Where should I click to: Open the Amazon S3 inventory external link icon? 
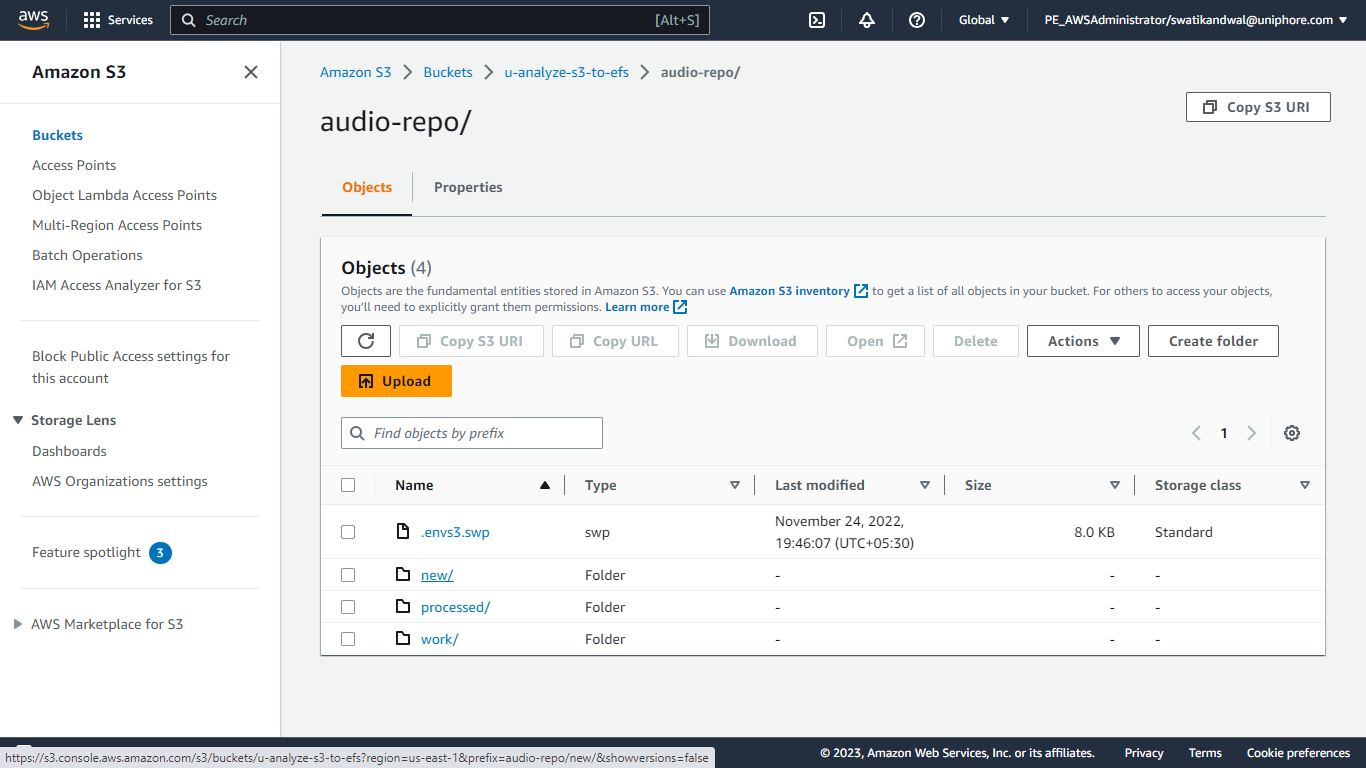(861, 291)
